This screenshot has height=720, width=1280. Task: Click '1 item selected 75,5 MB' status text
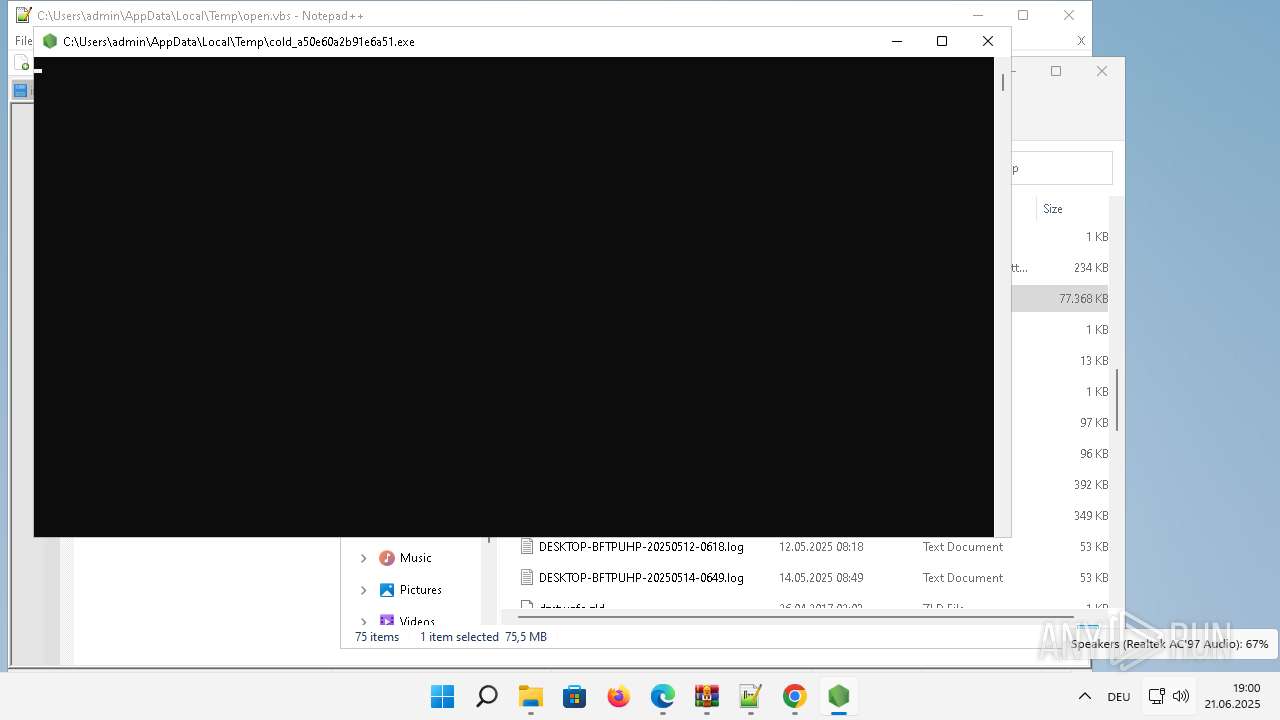[483, 637]
